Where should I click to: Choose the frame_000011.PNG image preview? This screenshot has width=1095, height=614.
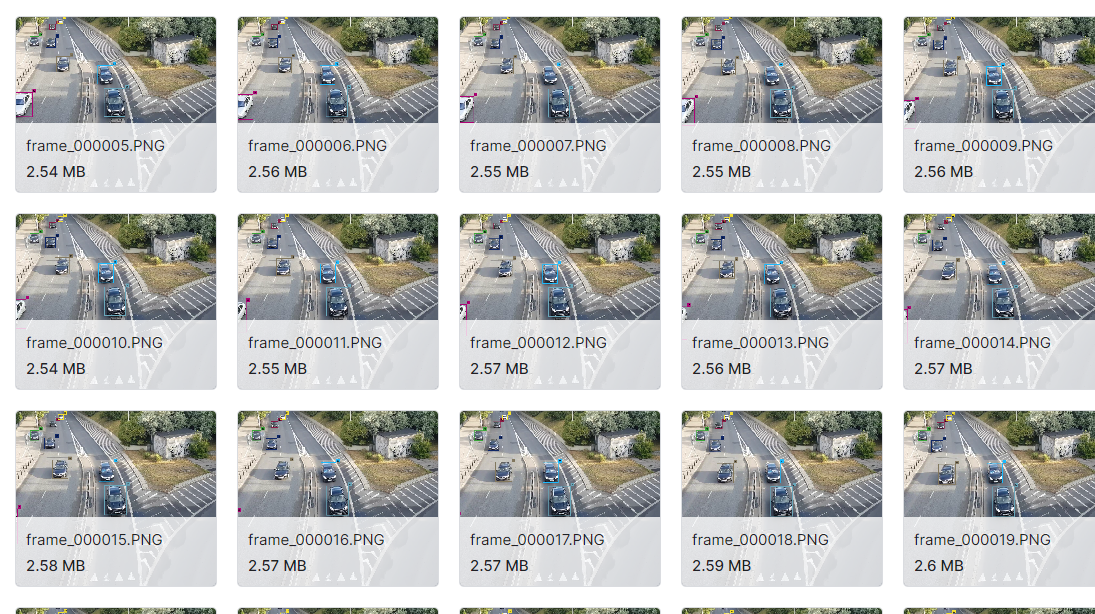tap(338, 267)
